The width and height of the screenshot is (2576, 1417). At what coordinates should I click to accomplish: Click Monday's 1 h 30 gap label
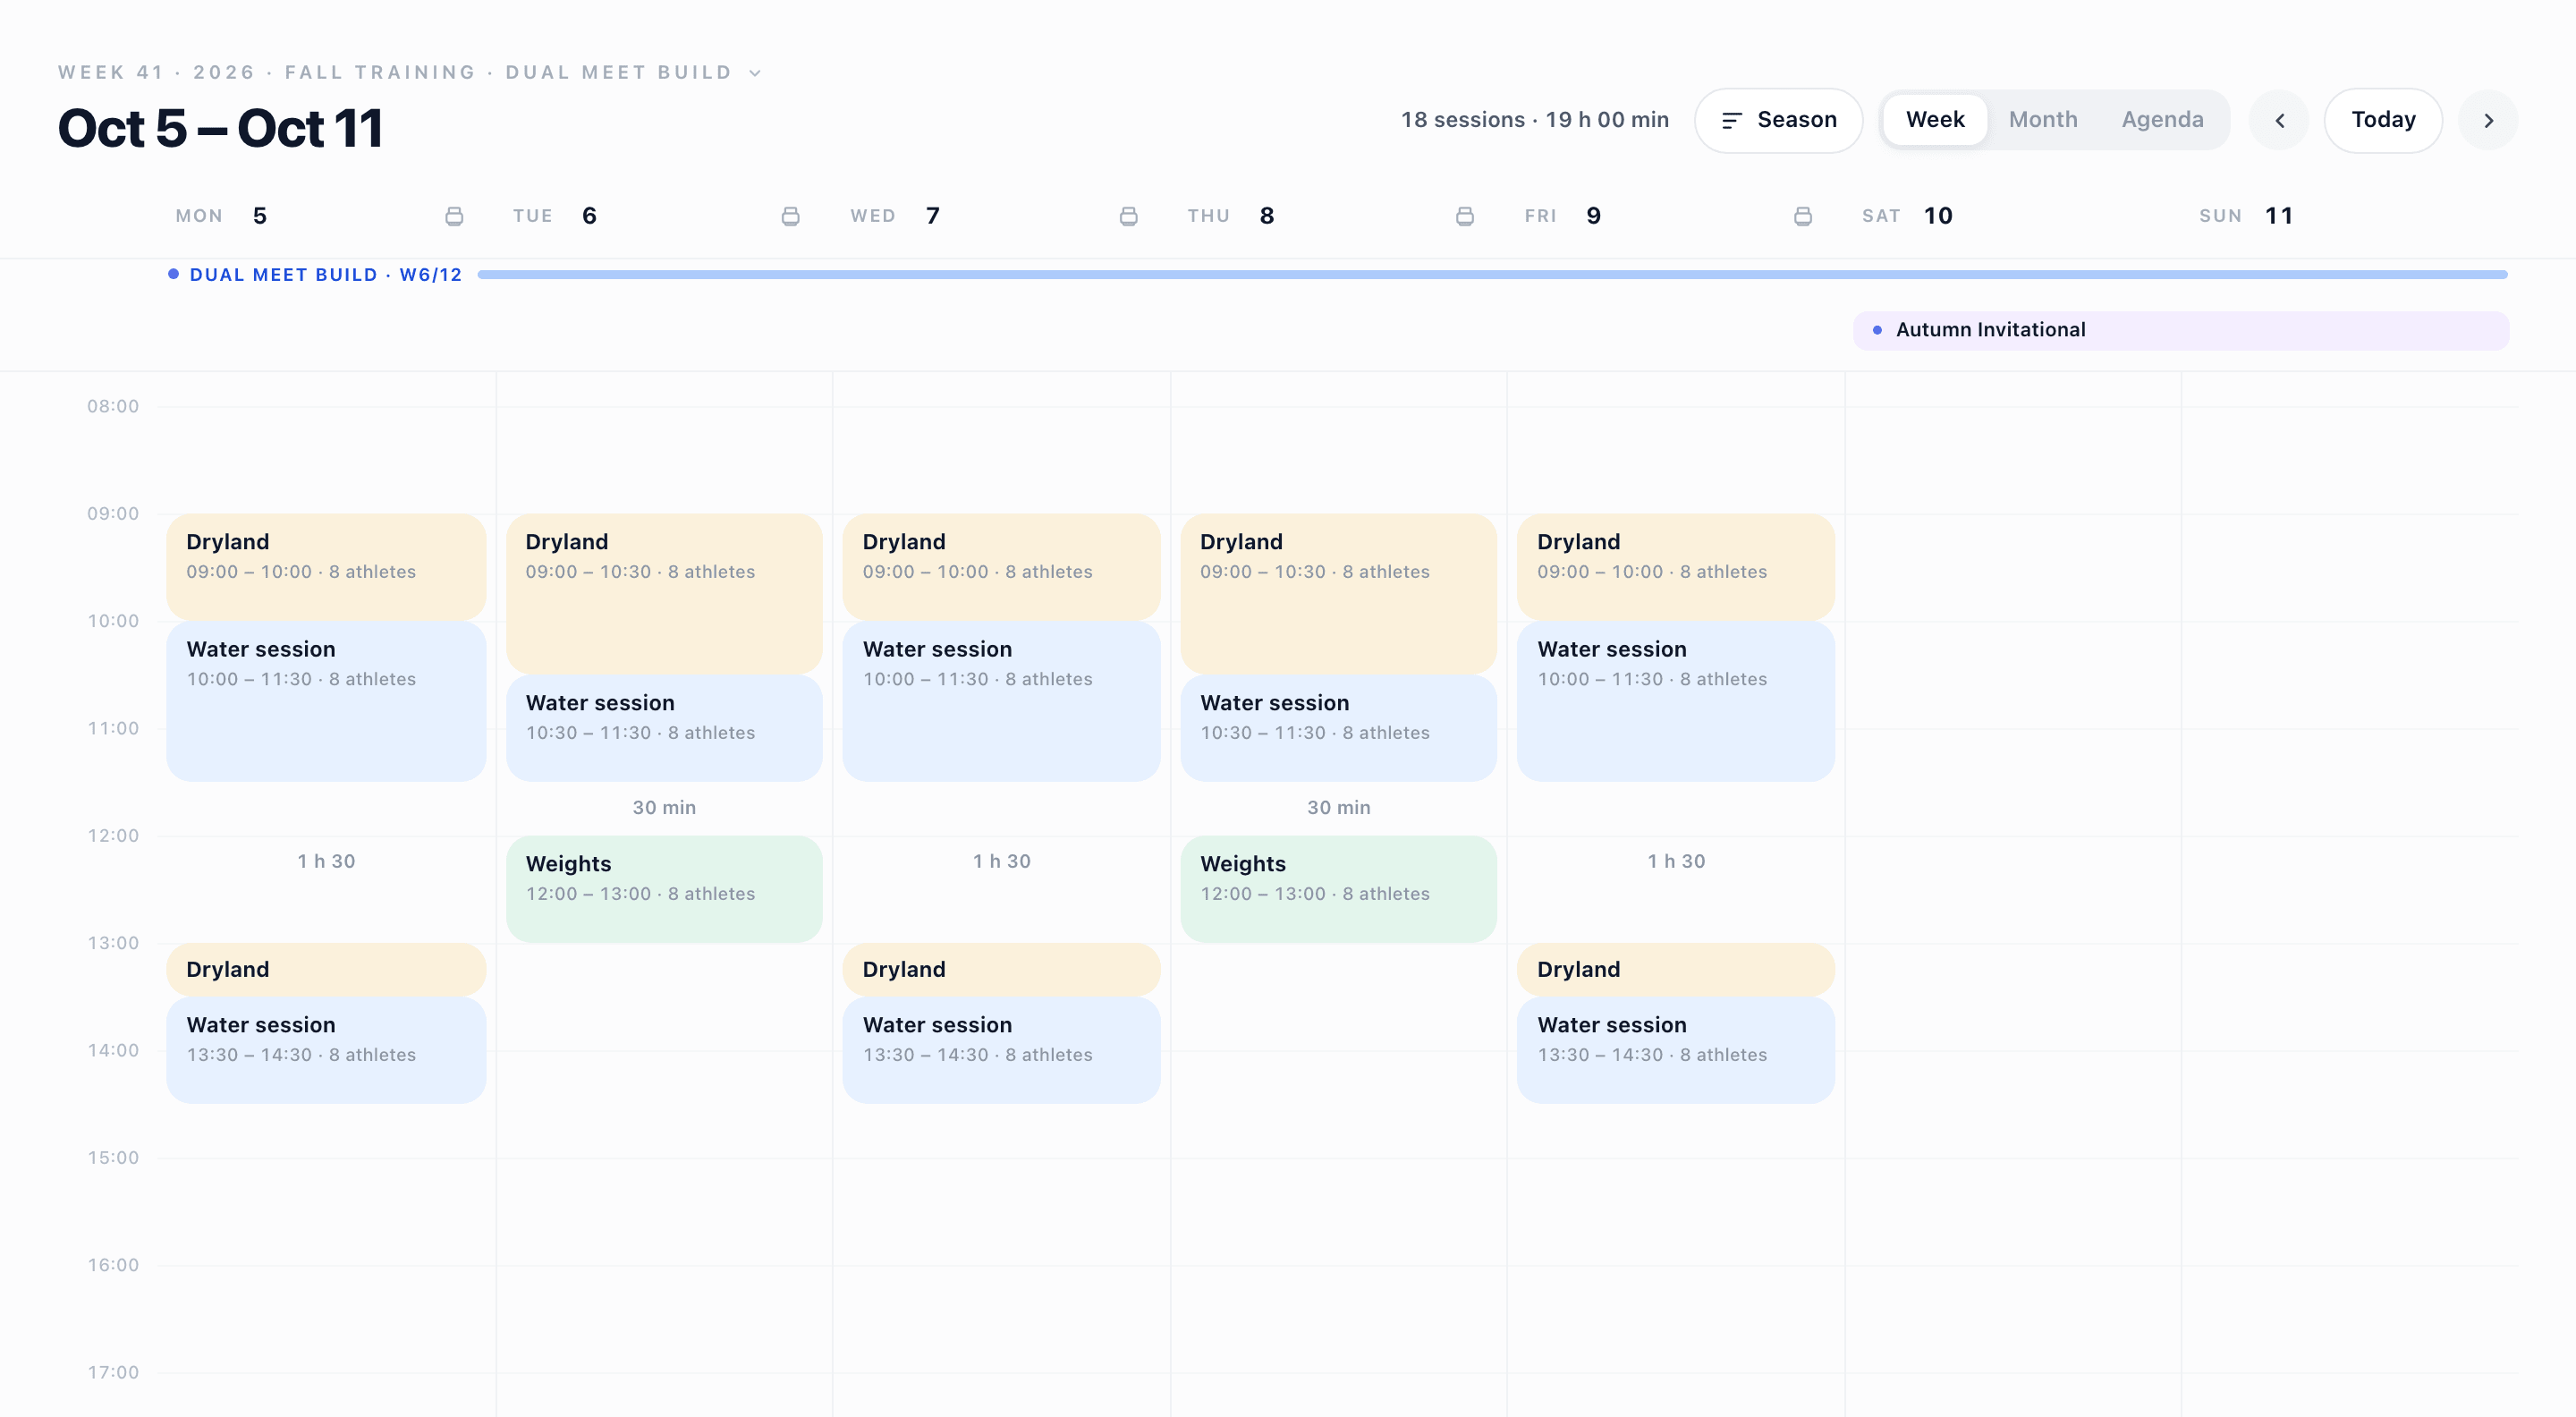coord(326,861)
